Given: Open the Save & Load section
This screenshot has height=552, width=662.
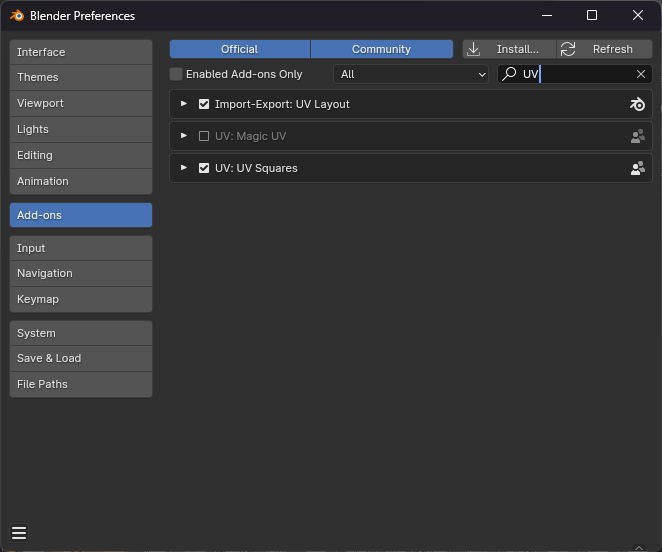Looking at the screenshot, I should 81,359.
